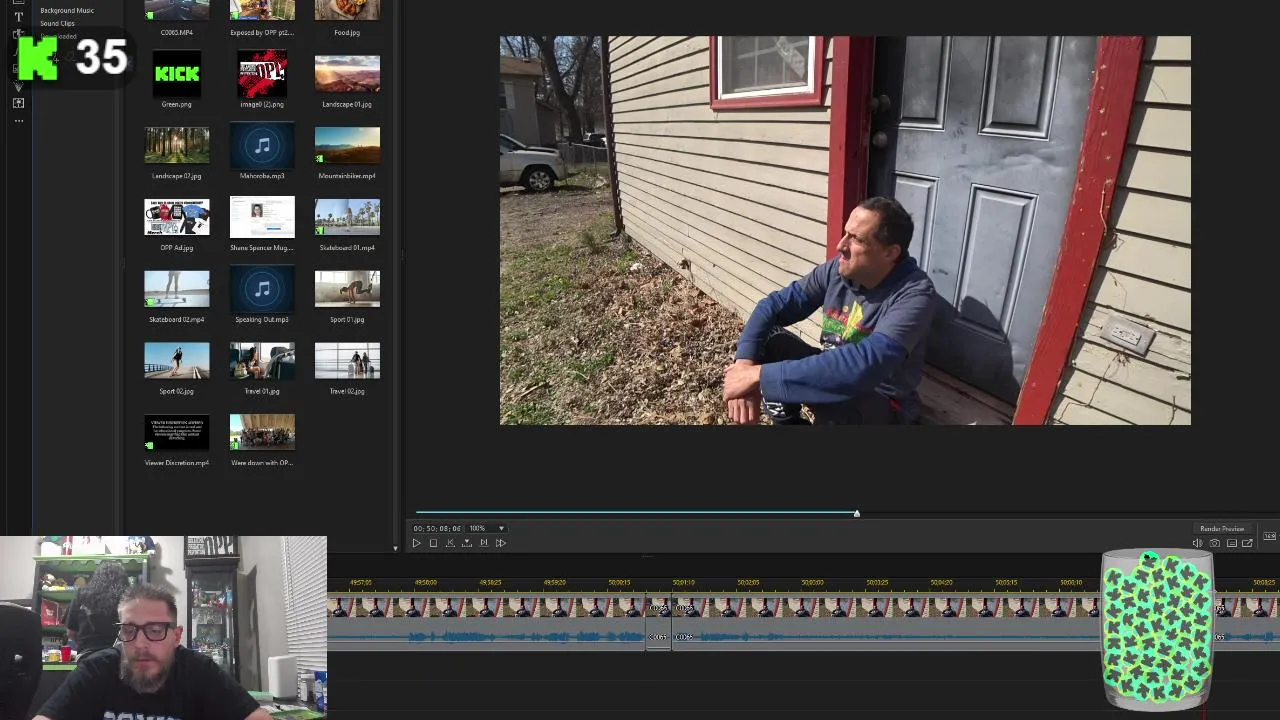Viewport: 1280px width, 720px height.
Task: Select the green KICK Green.png thumbnail
Action: pyautogui.click(x=177, y=73)
